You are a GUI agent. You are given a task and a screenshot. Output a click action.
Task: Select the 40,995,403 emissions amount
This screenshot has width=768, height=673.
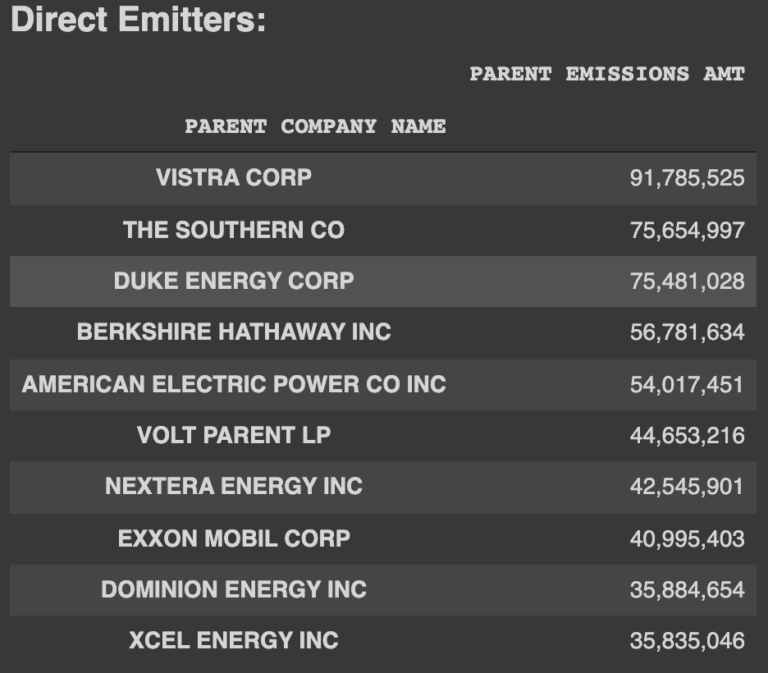click(x=687, y=539)
